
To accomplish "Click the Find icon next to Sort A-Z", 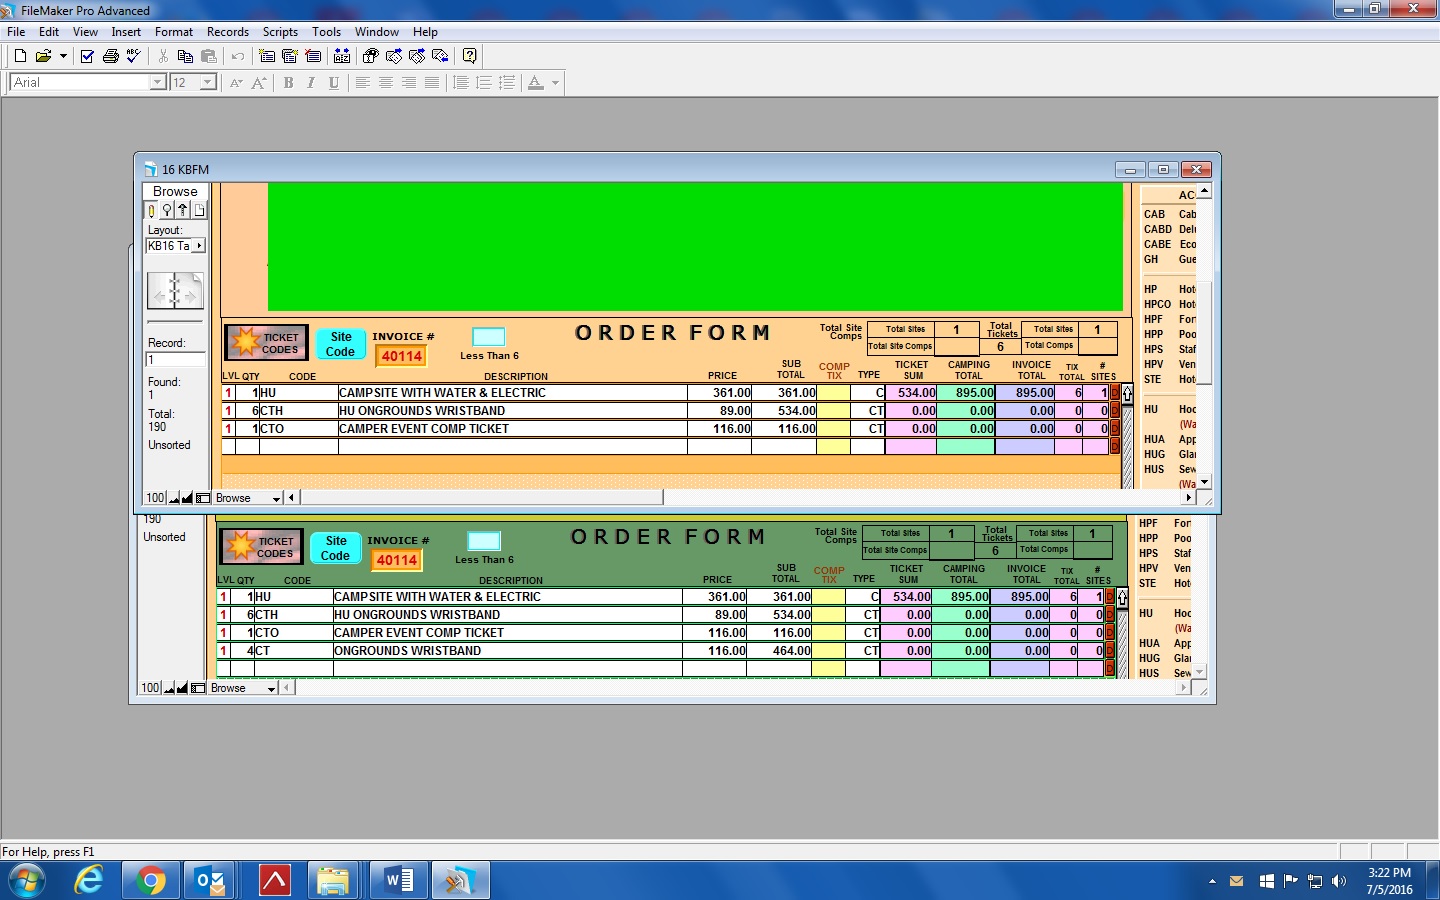I will click(x=370, y=56).
